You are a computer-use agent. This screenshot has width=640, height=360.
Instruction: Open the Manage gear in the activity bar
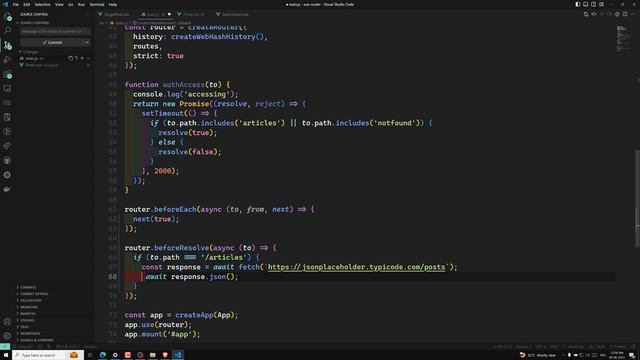click(x=7, y=336)
